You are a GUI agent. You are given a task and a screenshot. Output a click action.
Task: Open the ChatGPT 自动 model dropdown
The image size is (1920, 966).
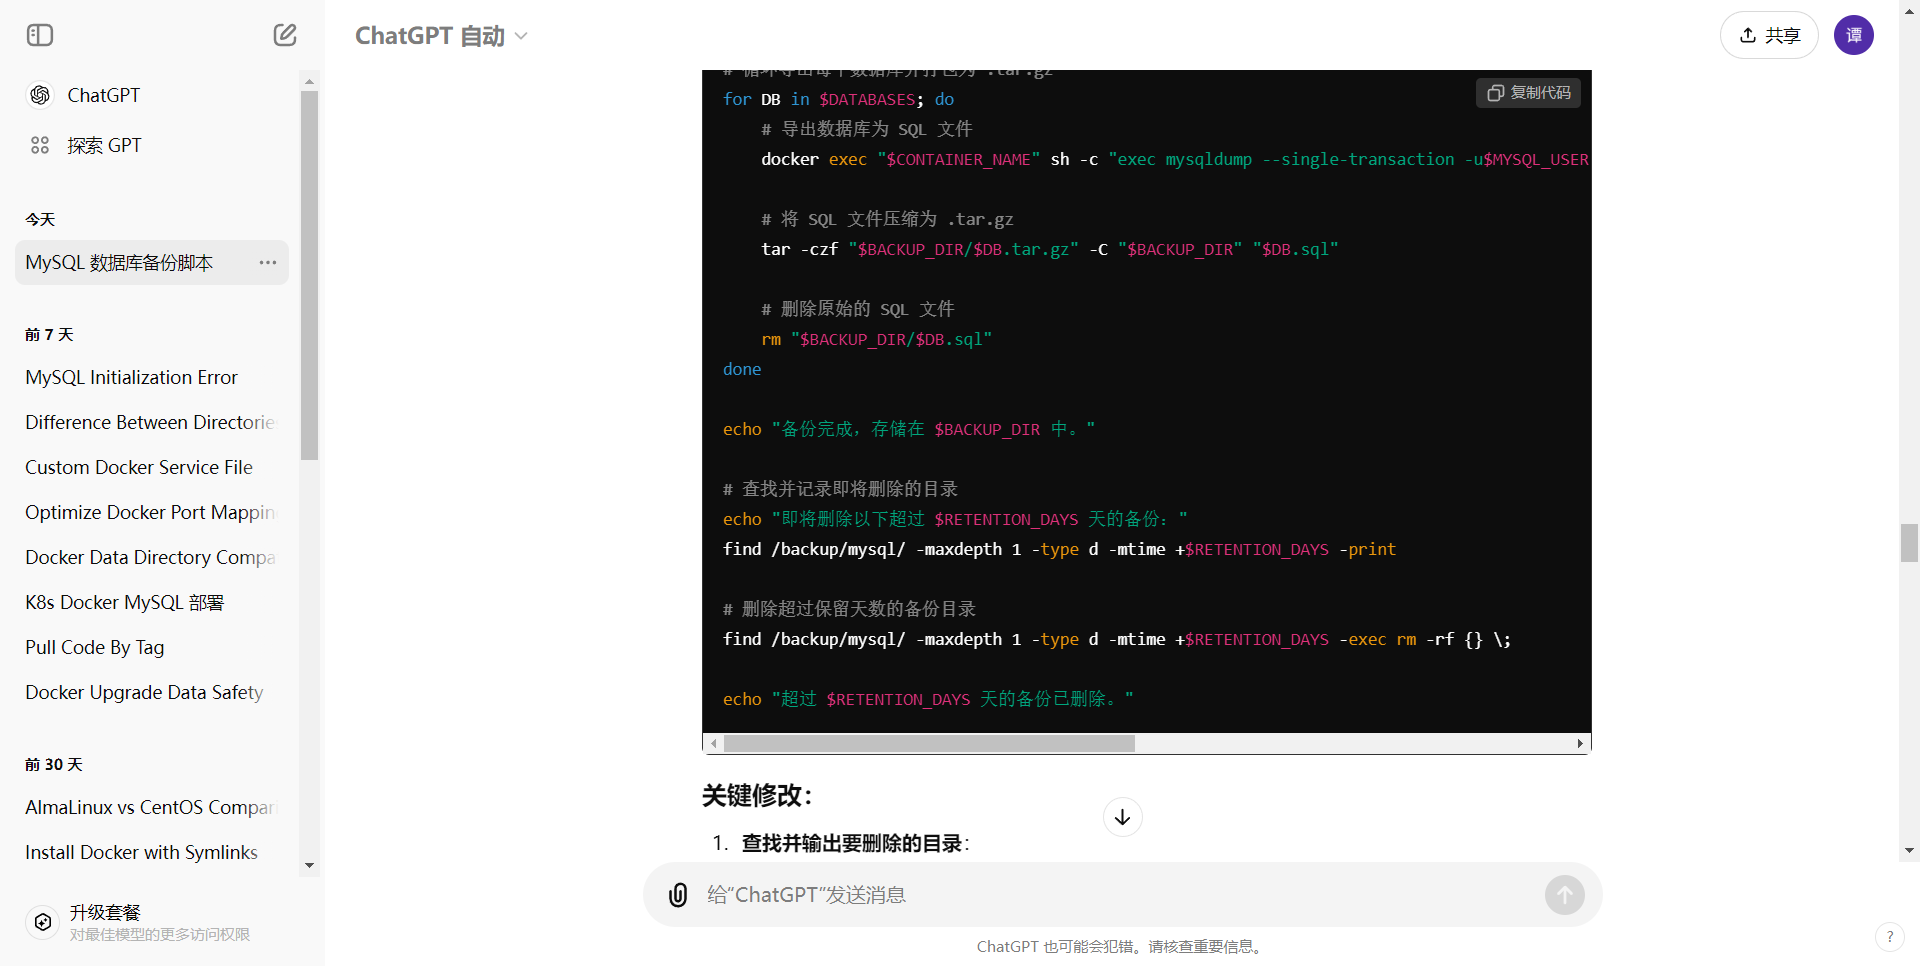coord(441,36)
